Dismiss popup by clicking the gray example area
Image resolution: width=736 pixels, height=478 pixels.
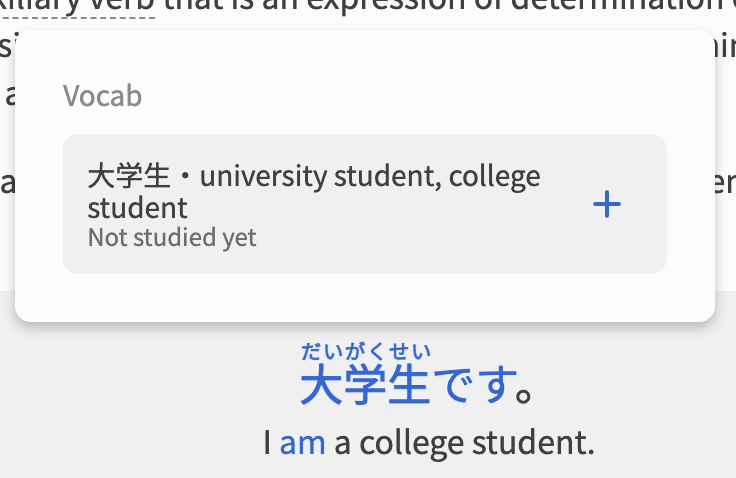[x=141, y=399]
